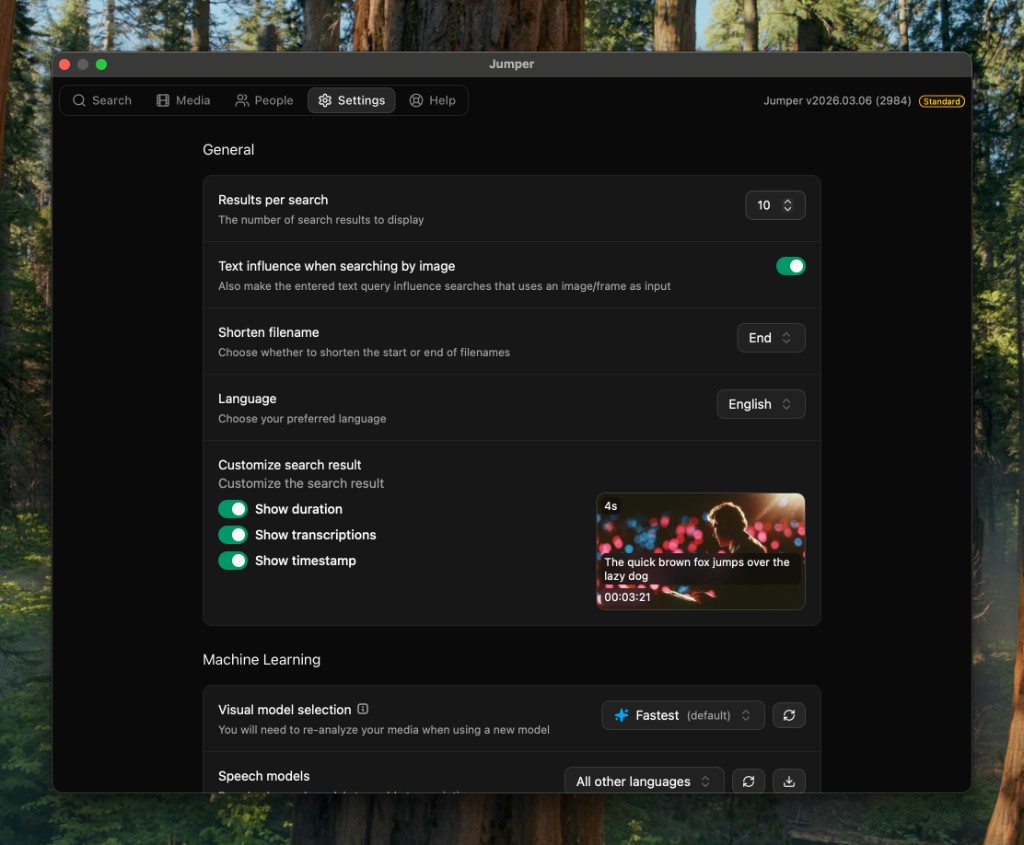
Task: Open the Shorten filename dropdown
Action: coord(770,338)
